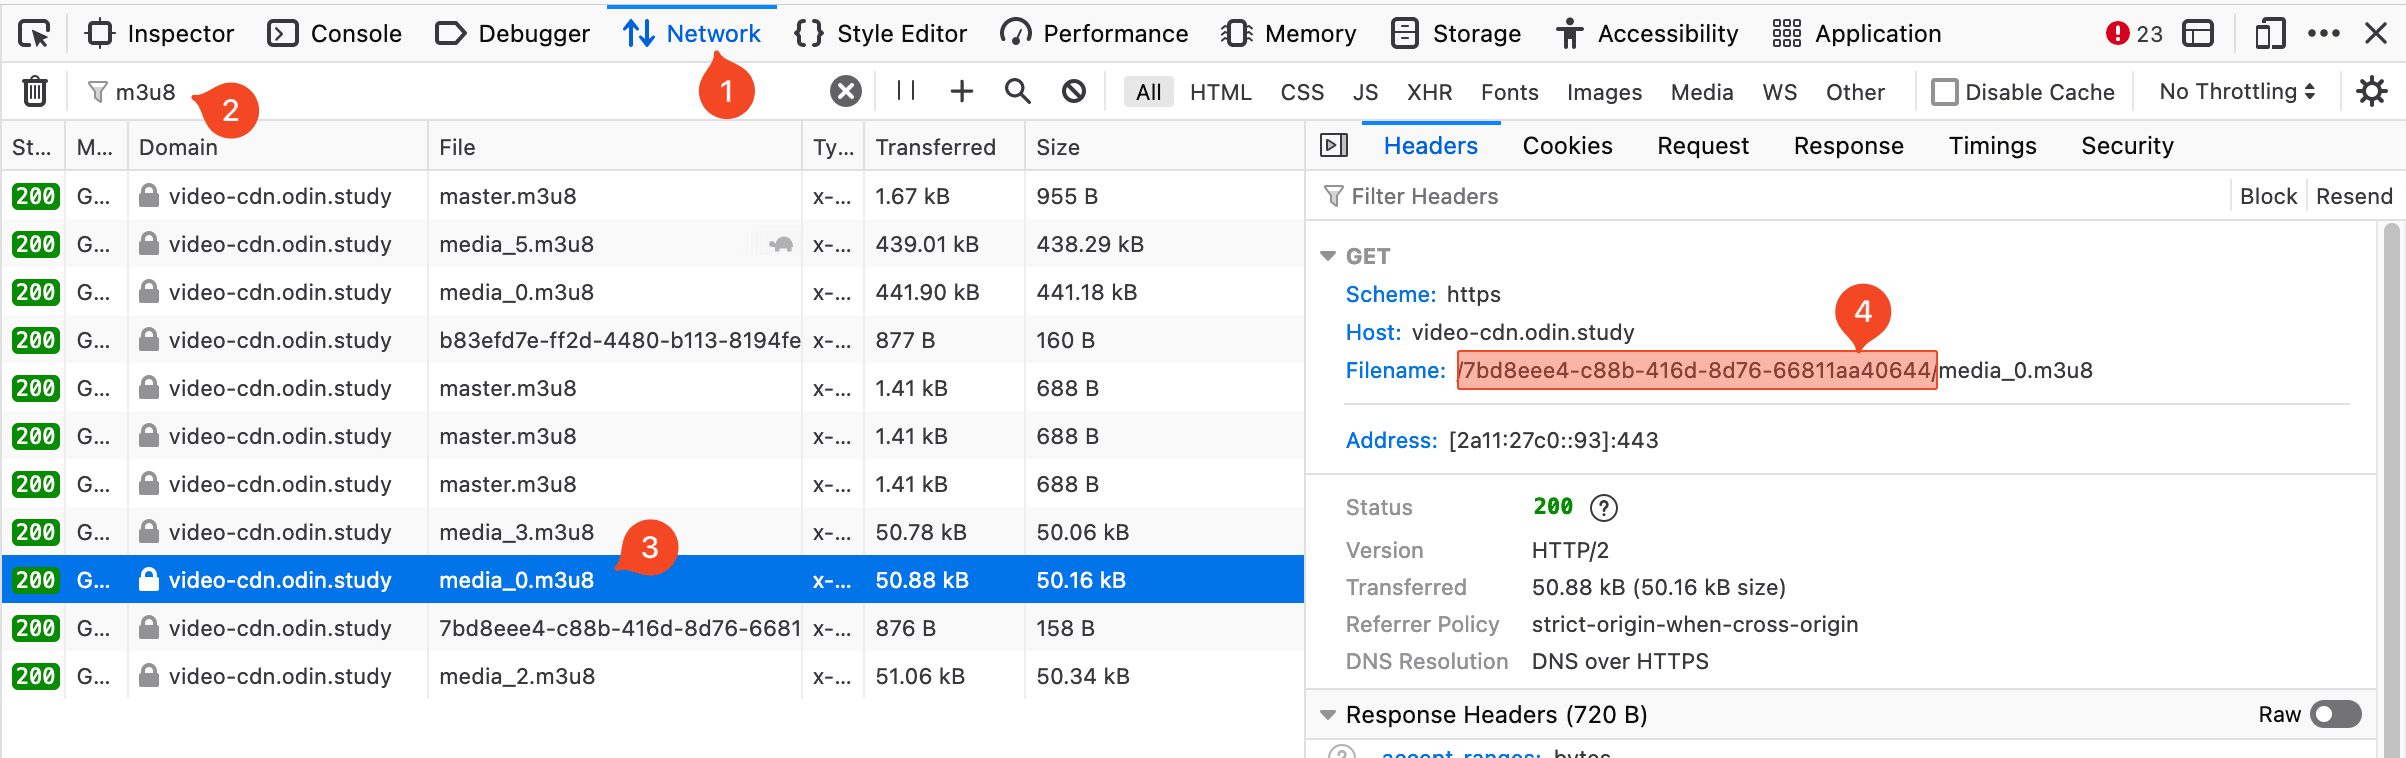The image size is (2406, 758).
Task: Click the element picker icon
Action: pyautogui.click(x=34, y=34)
